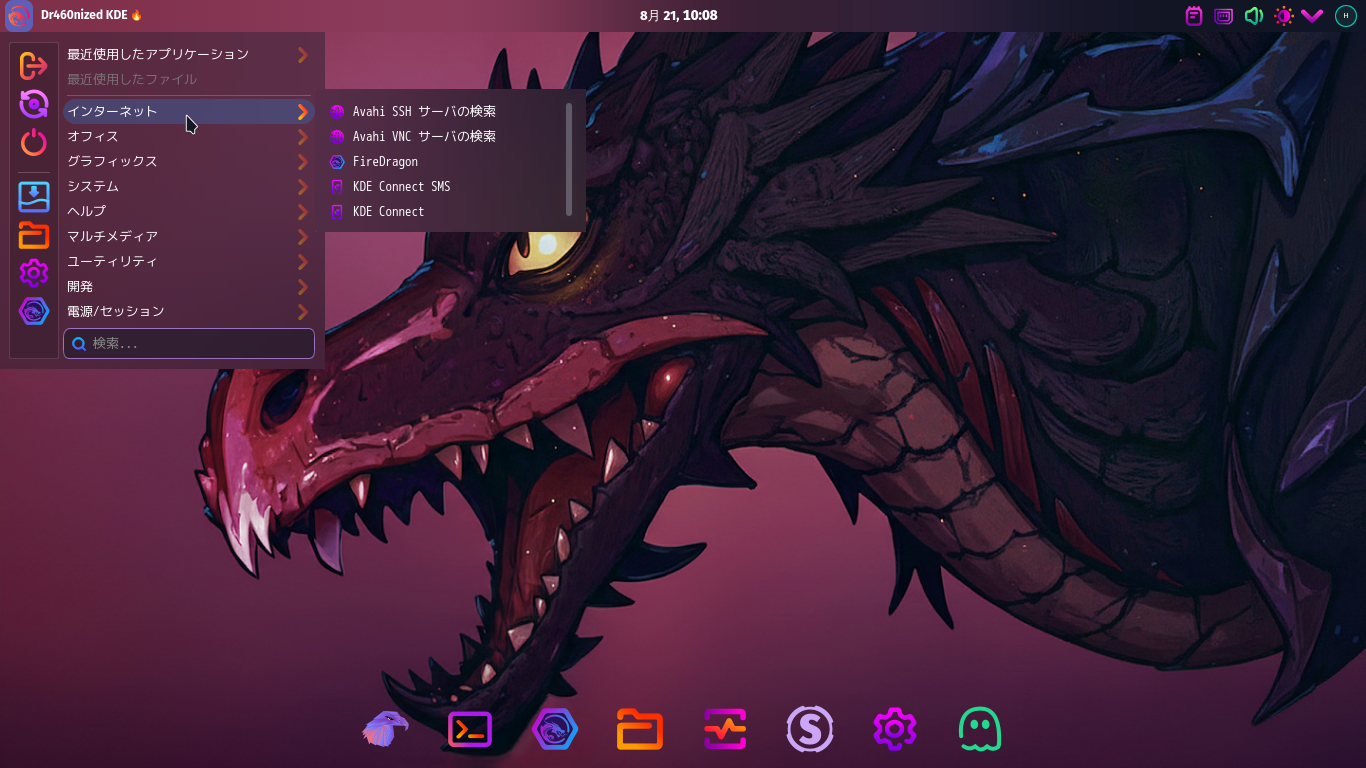
Task: Select the インターネット category
Action: (x=189, y=111)
